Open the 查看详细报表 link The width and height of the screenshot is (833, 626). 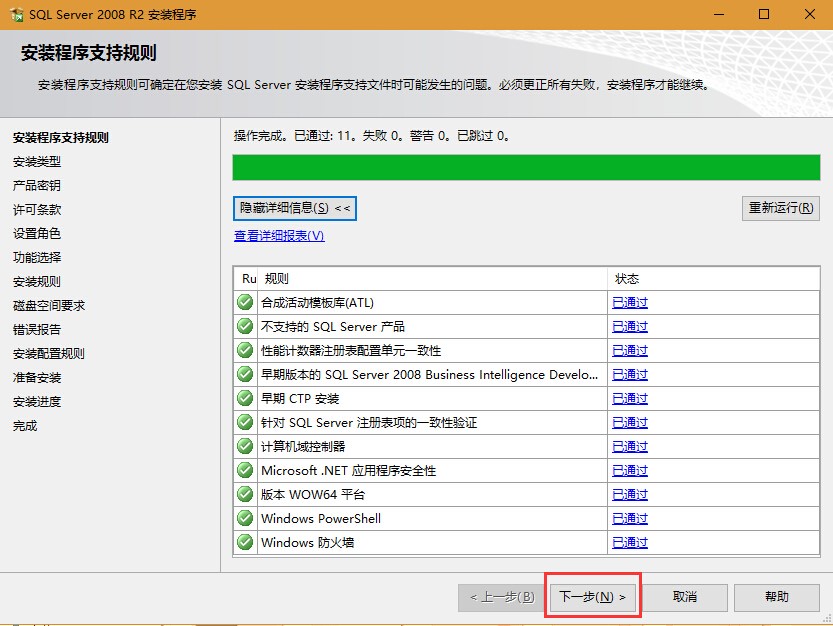tap(279, 236)
